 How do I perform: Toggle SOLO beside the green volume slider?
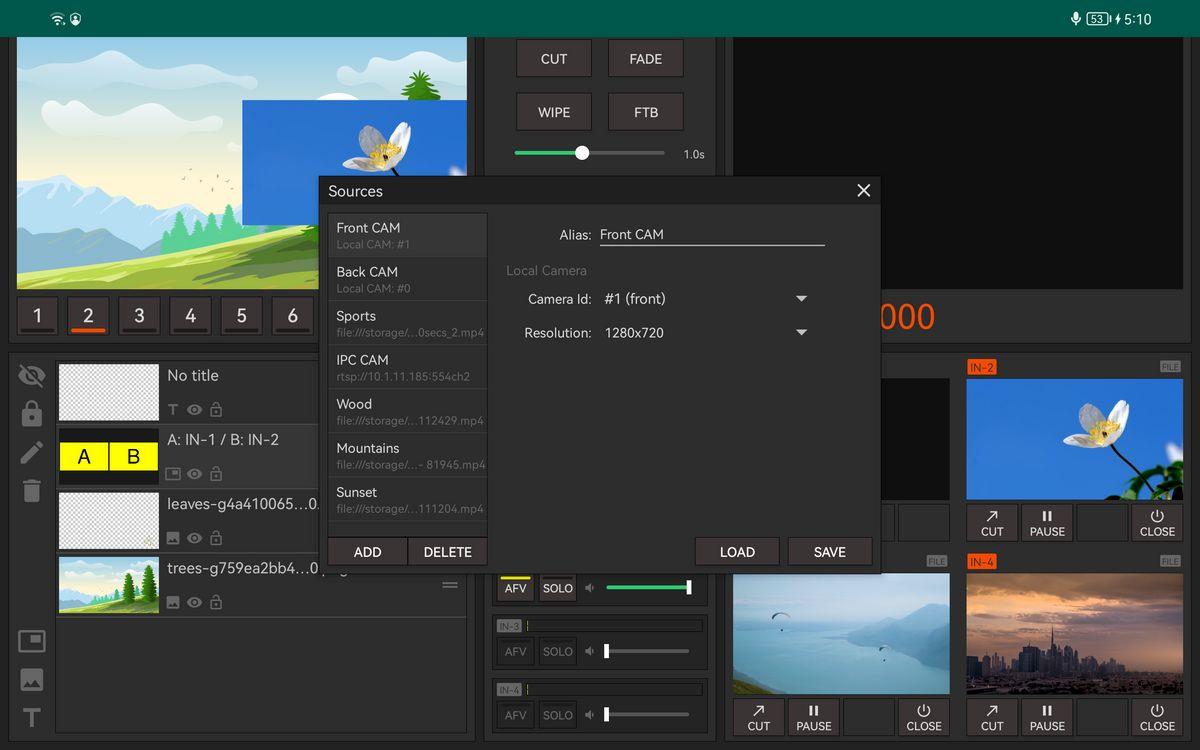coord(558,588)
